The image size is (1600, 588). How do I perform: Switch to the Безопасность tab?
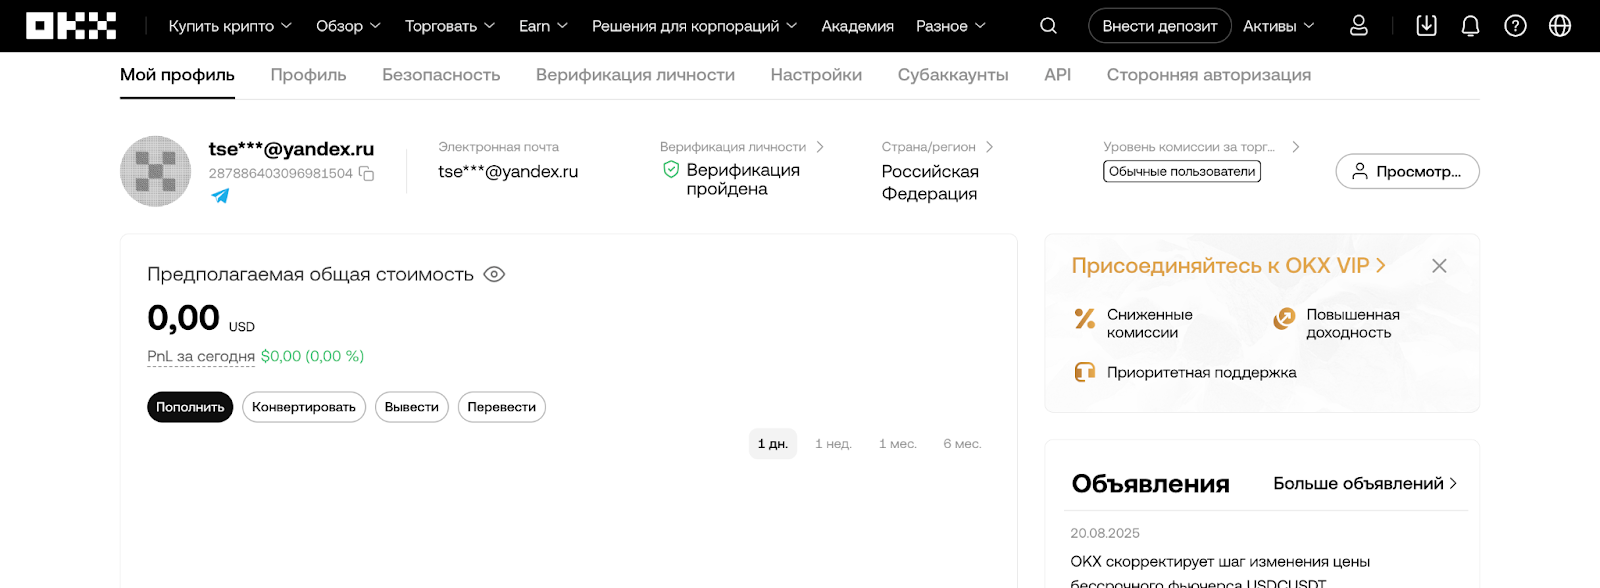click(x=441, y=75)
